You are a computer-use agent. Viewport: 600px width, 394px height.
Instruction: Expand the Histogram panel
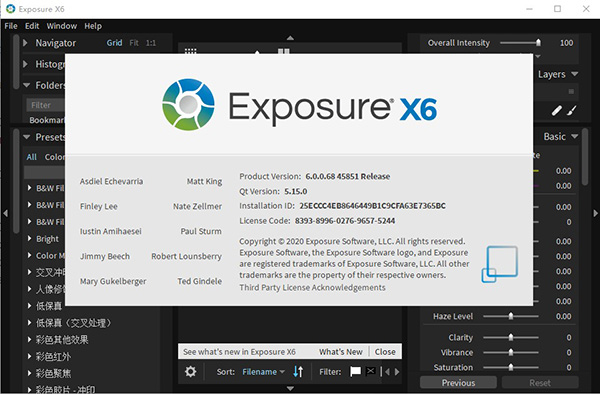click(25, 64)
